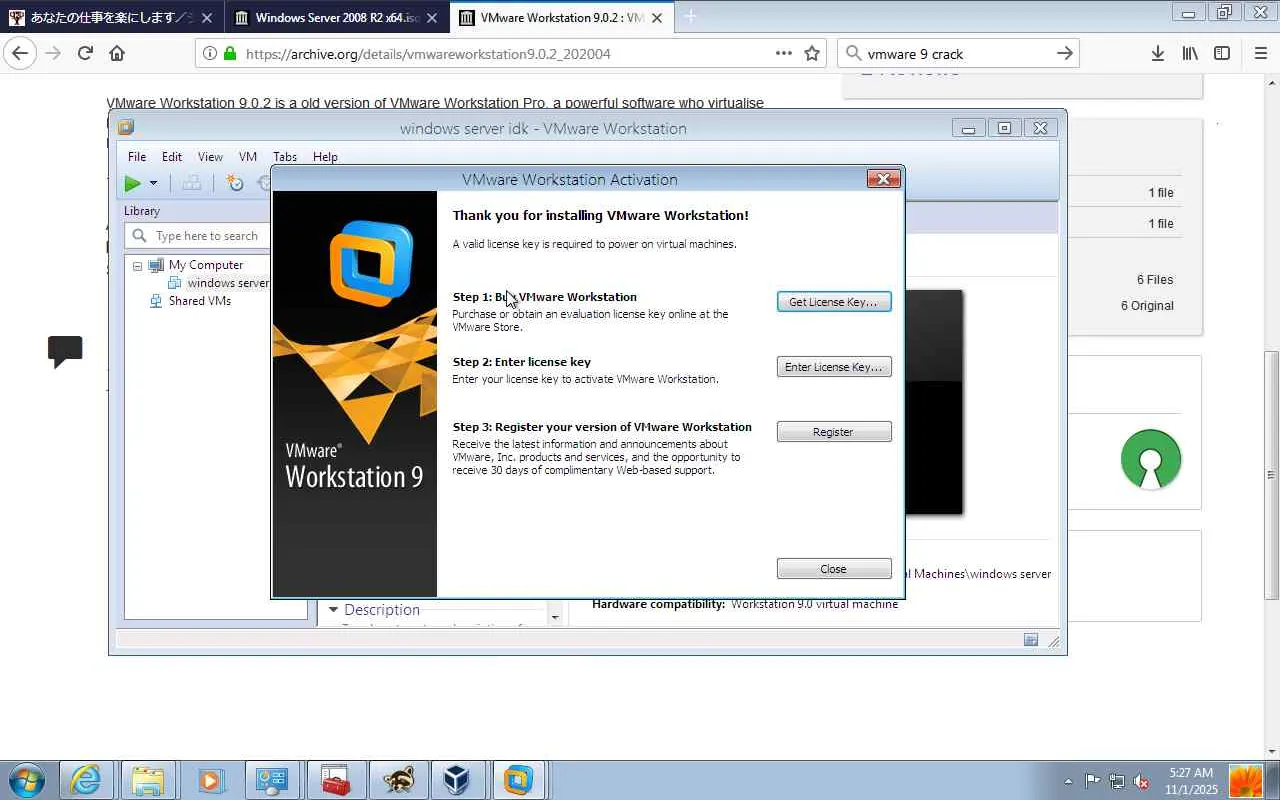The height and width of the screenshot is (800, 1280).
Task: Click the black speech bubble feedback icon
Action: (65, 351)
